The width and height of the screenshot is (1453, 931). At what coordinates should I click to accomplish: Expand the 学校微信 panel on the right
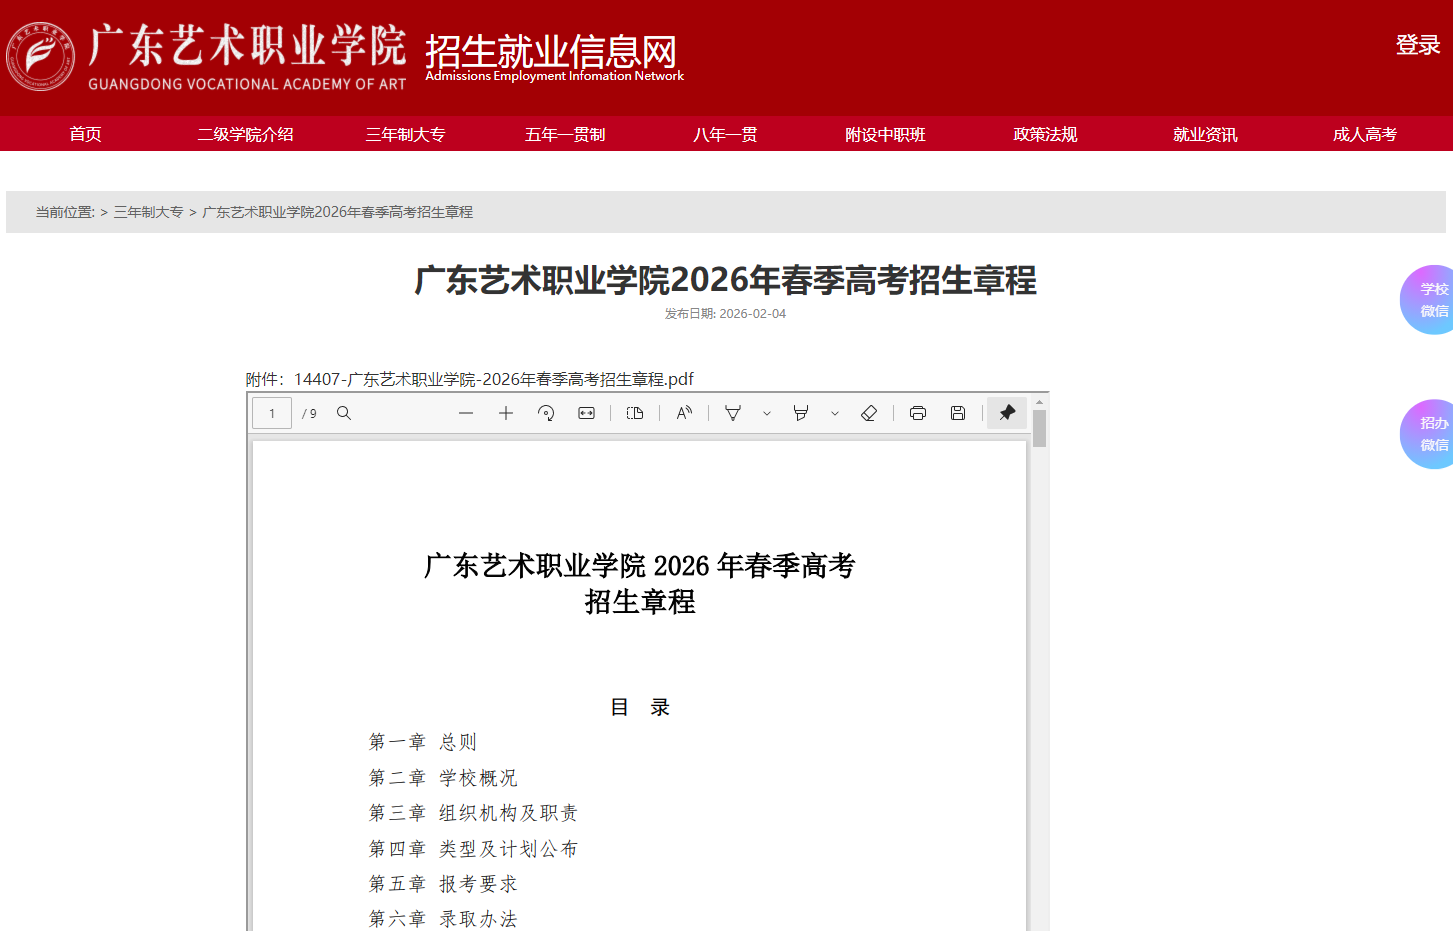(x=1432, y=299)
